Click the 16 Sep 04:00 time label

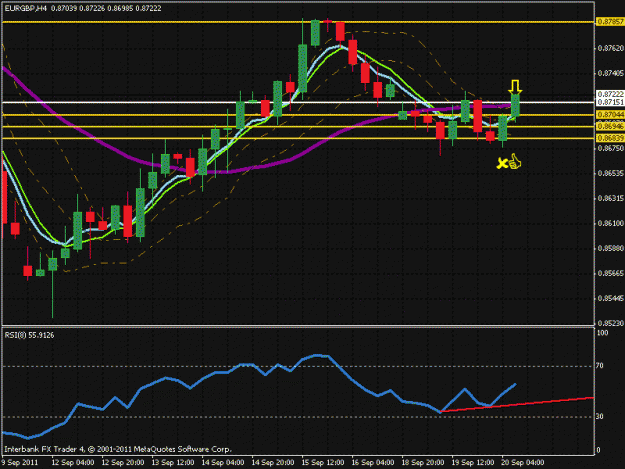pos(373,463)
